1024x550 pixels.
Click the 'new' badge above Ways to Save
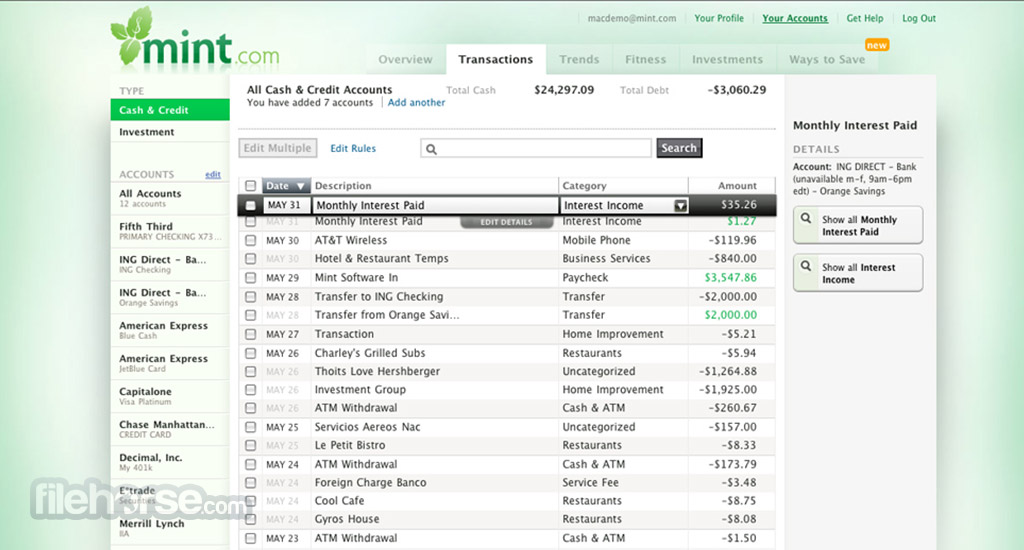coord(876,45)
